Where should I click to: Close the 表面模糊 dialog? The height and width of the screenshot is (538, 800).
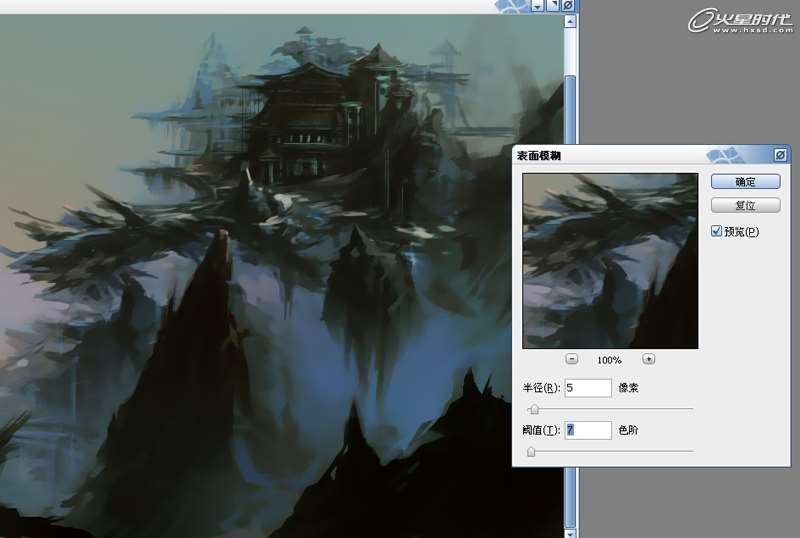[x=780, y=155]
